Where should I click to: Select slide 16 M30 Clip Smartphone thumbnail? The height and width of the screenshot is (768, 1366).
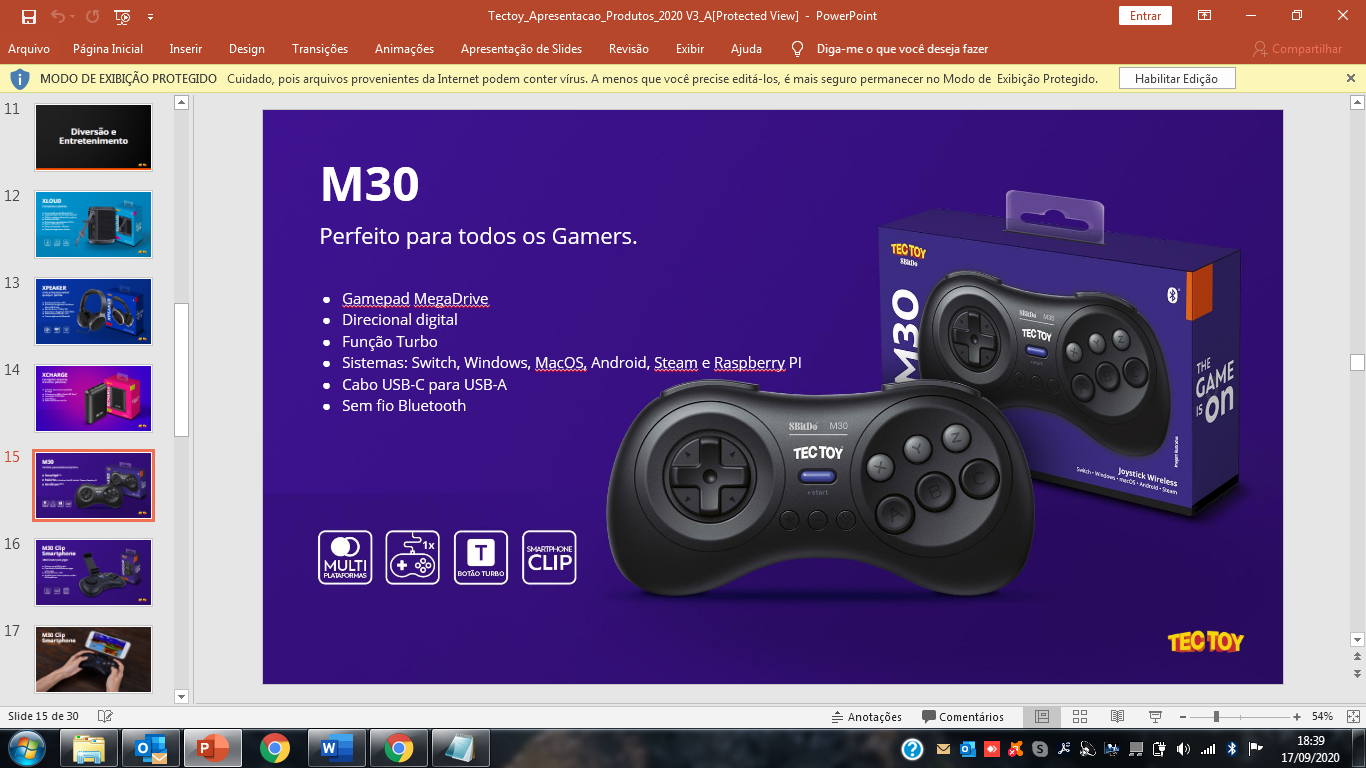click(x=94, y=572)
